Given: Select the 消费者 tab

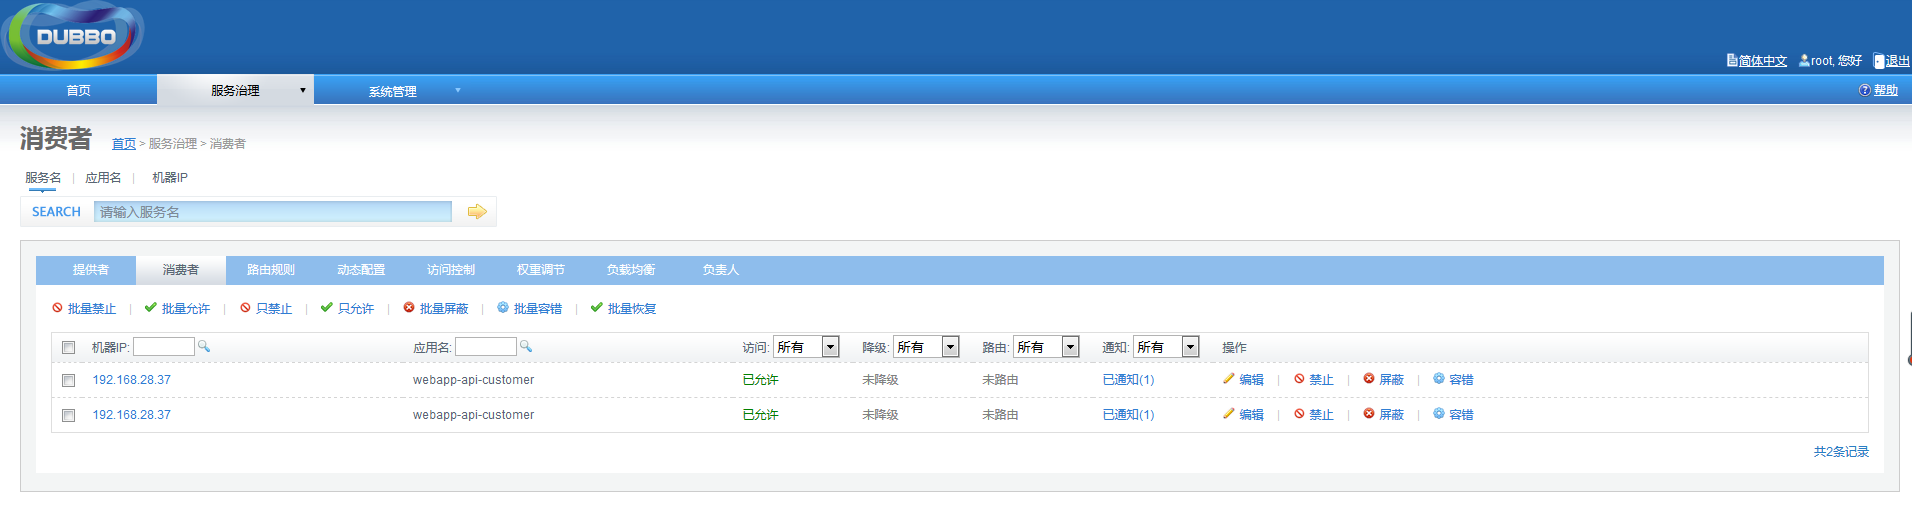Looking at the screenshot, I should [x=181, y=270].
